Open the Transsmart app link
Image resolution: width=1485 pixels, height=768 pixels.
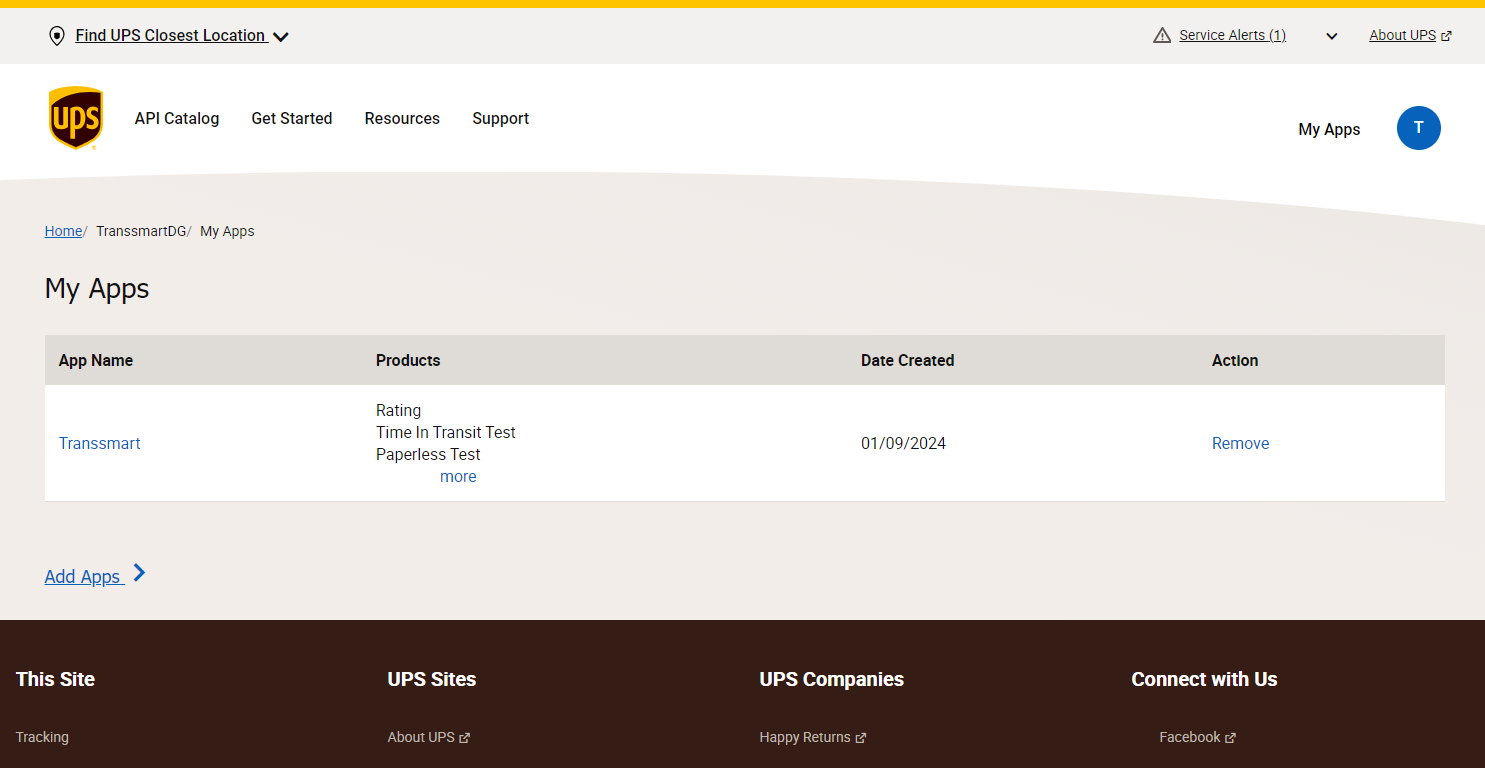100,443
